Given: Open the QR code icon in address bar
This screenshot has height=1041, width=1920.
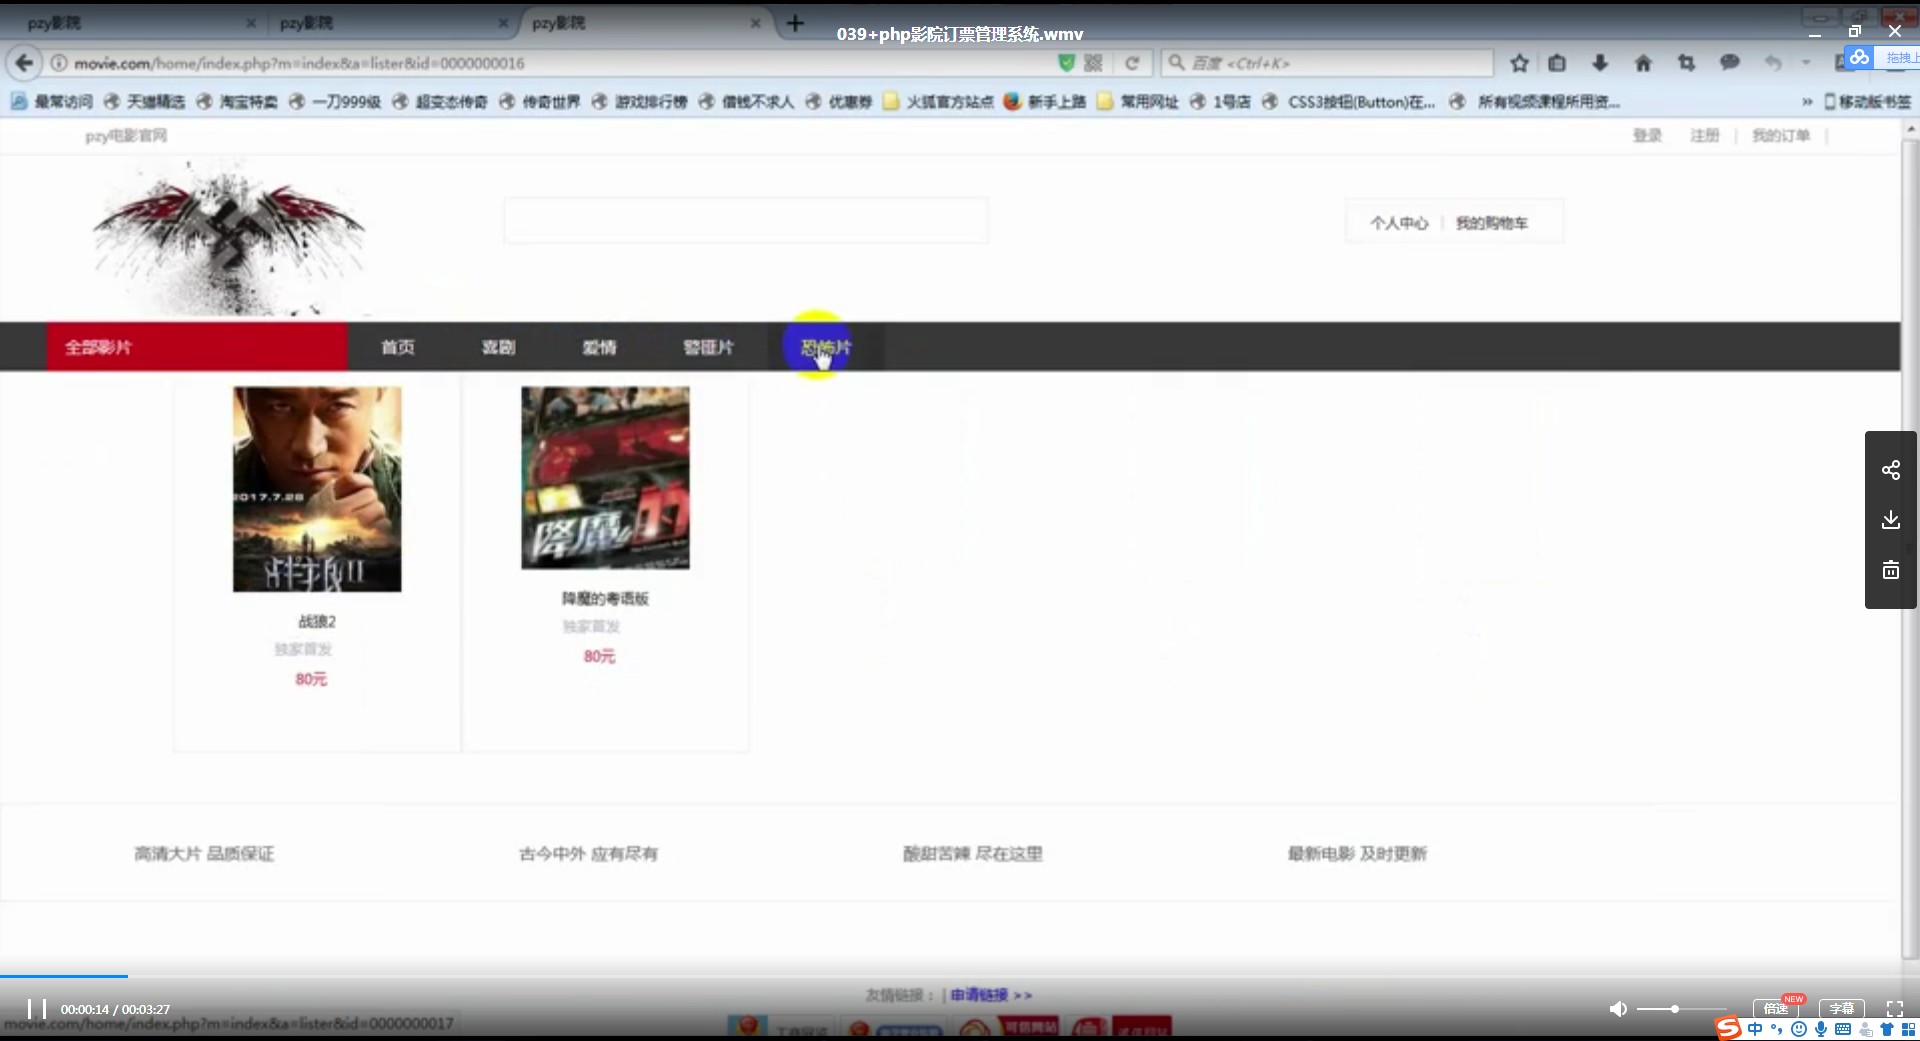Looking at the screenshot, I should [1093, 63].
